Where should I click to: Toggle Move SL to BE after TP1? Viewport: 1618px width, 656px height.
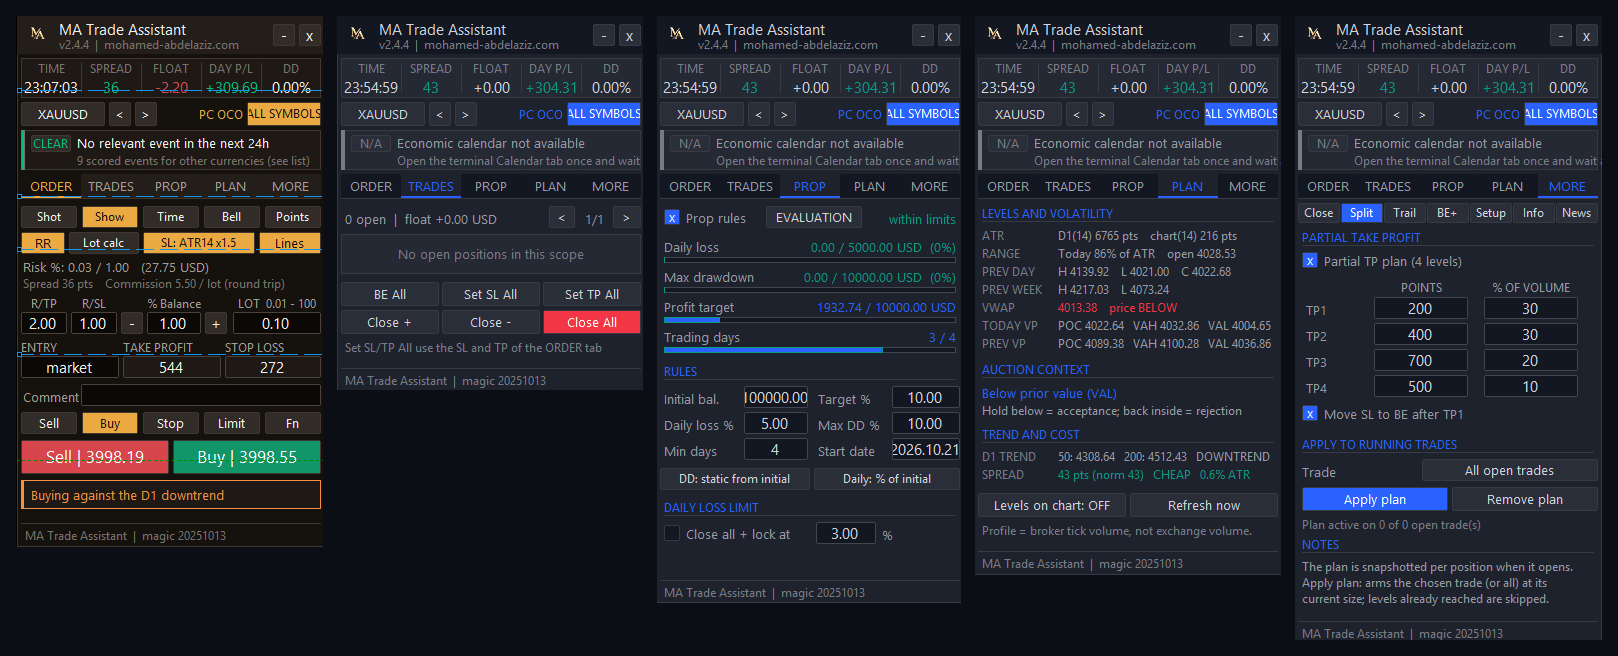tap(1310, 414)
